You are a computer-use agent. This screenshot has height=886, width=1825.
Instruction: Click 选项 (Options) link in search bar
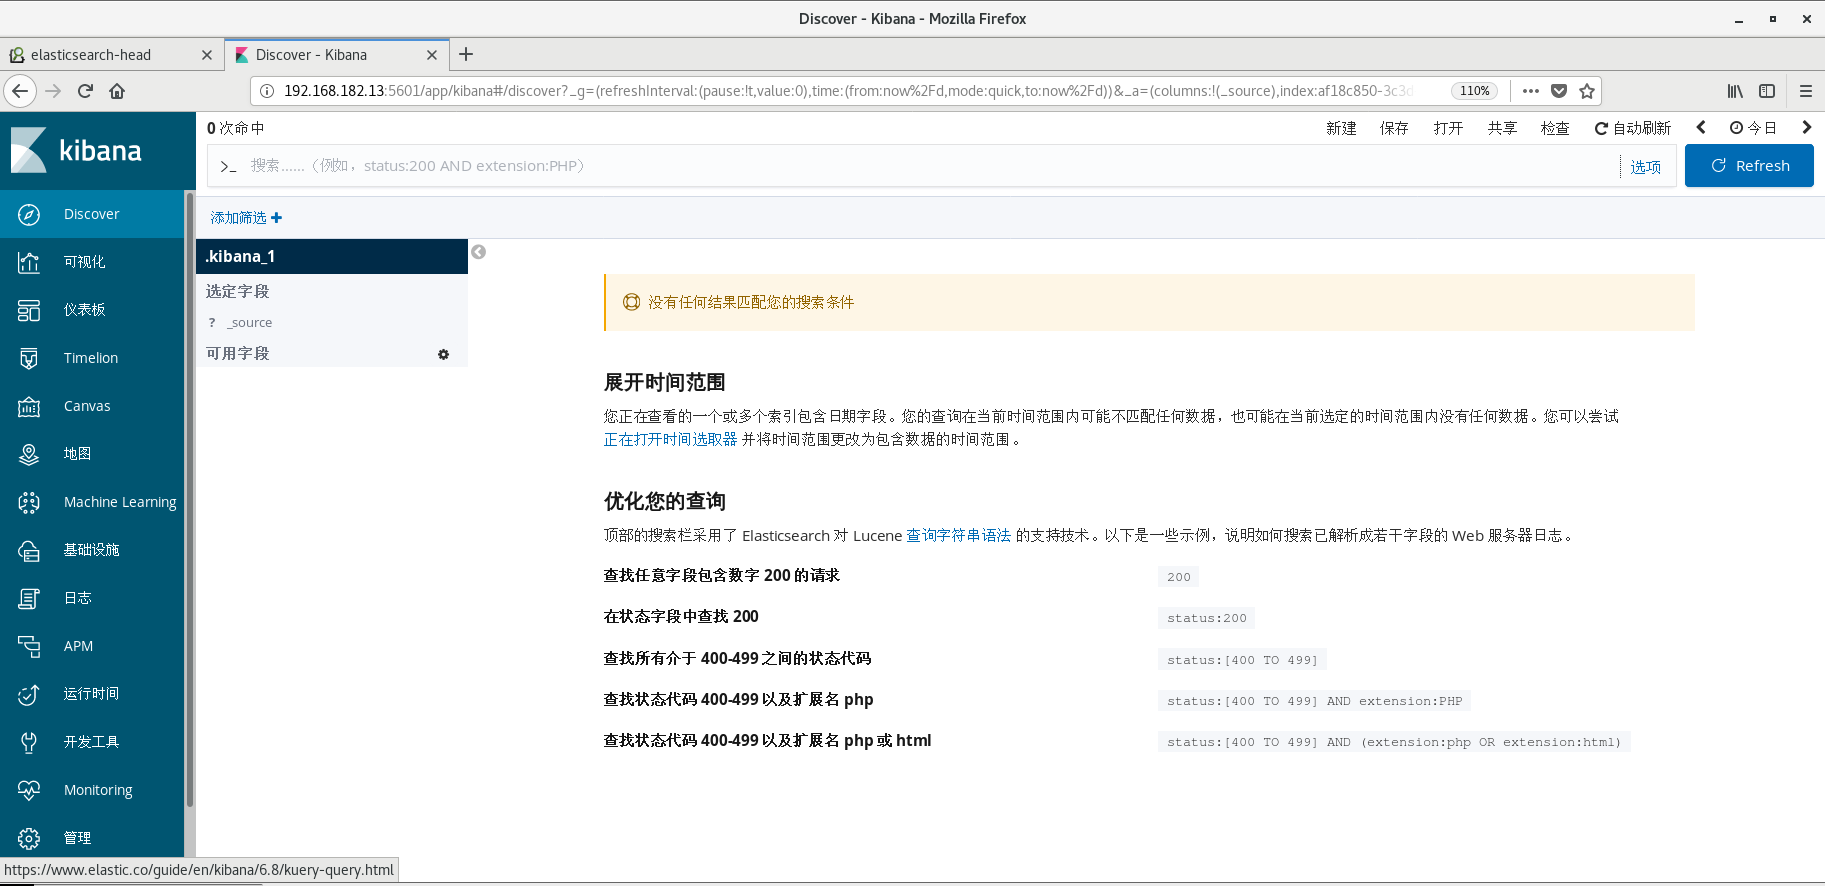(x=1646, y=167)
